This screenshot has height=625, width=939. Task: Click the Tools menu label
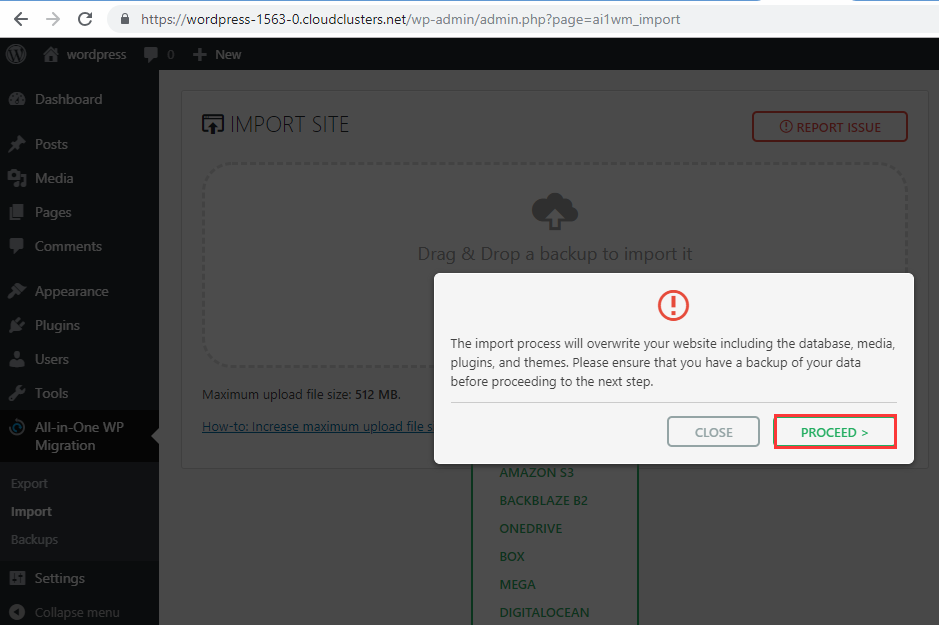[52, 393]
